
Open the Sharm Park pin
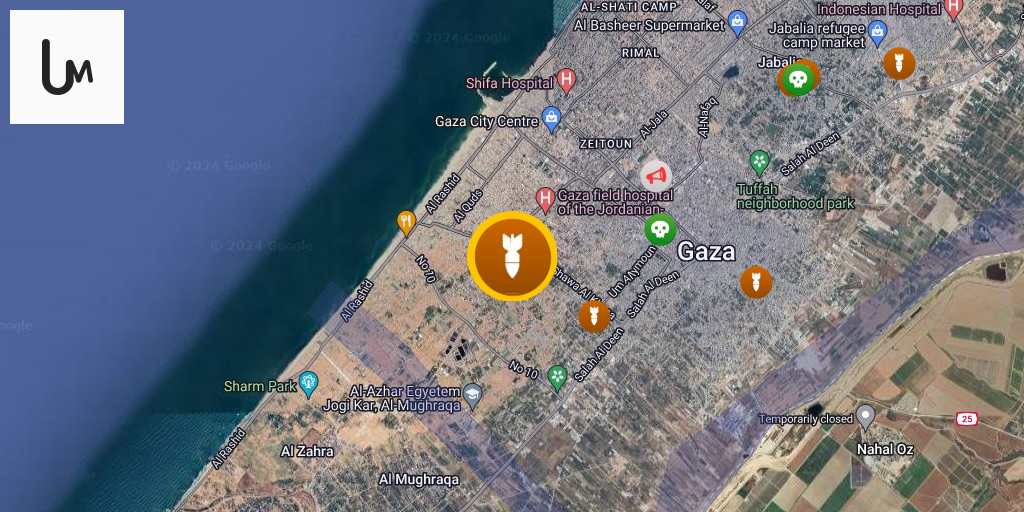[308, 384]
